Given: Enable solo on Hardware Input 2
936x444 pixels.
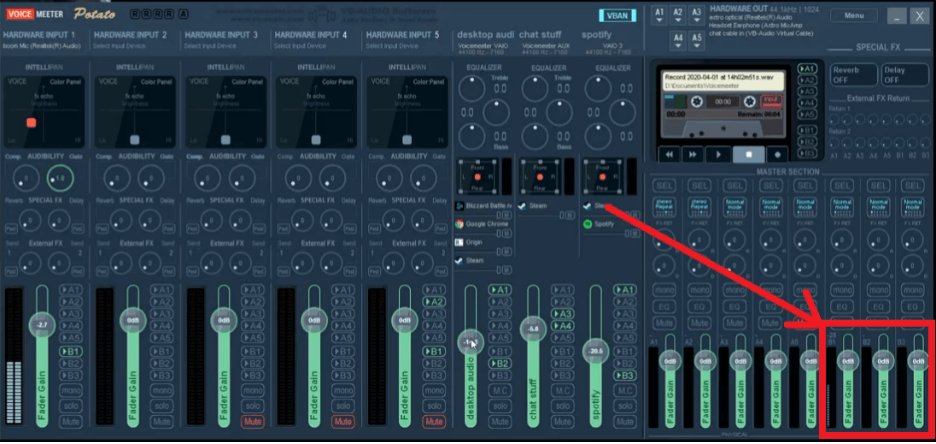Looking at the screenshot, I should point(161,406).
